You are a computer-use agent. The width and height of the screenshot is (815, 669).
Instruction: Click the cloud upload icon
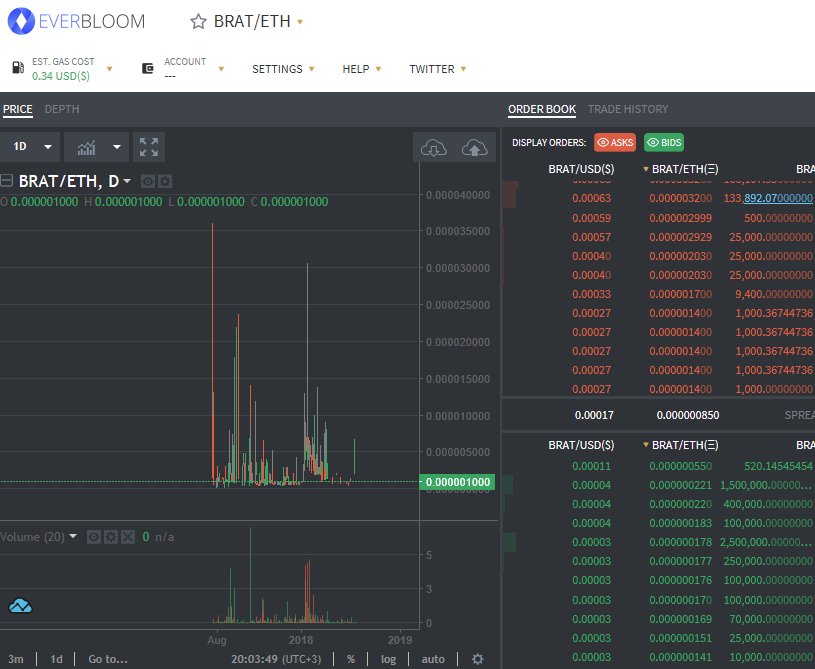tap(475, 148)
